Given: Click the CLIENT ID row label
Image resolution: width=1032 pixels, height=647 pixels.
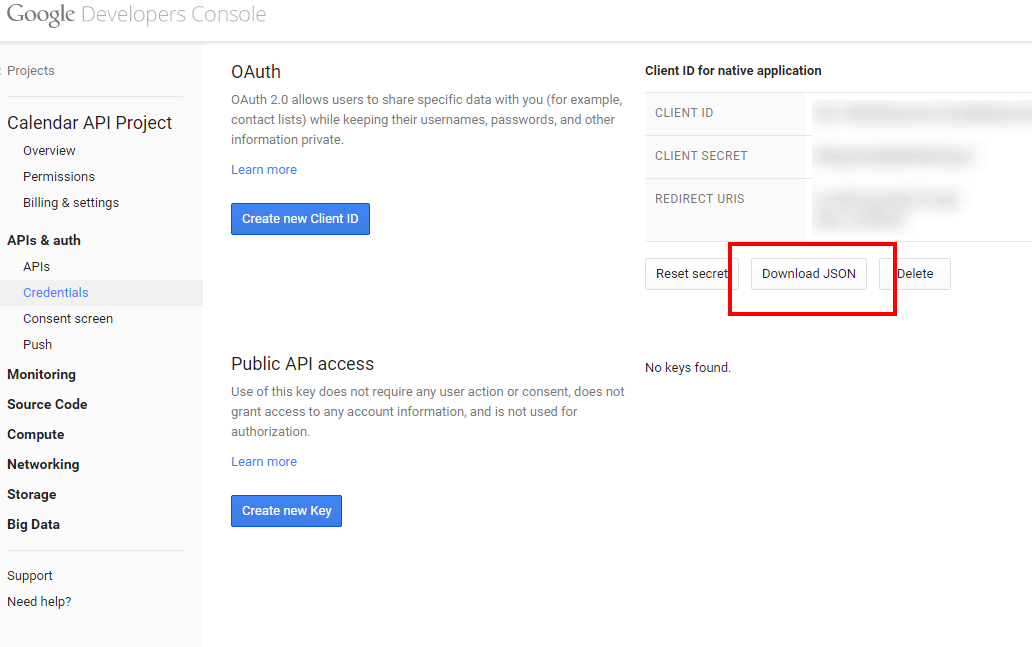Looking at the screenshot, I should point(684,113).
